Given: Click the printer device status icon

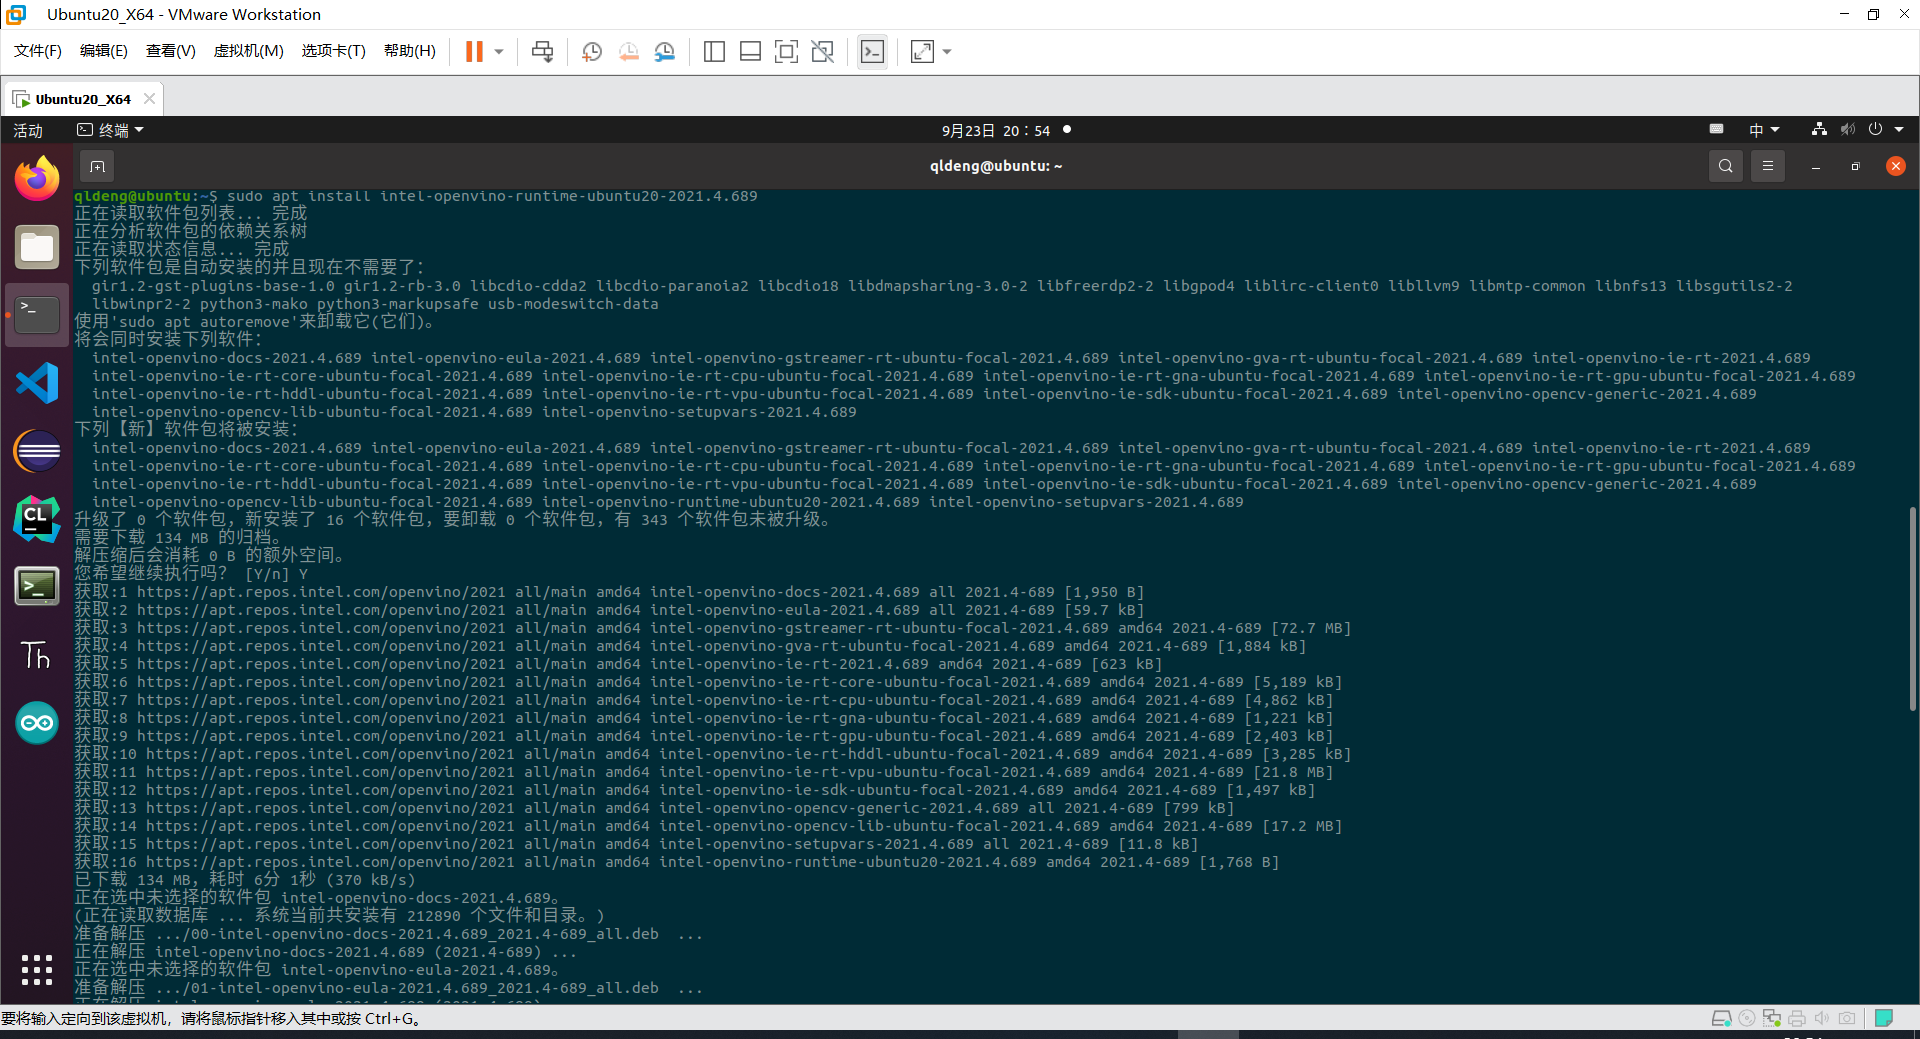Looking at the screenshot, I should coord(1797,1018).
